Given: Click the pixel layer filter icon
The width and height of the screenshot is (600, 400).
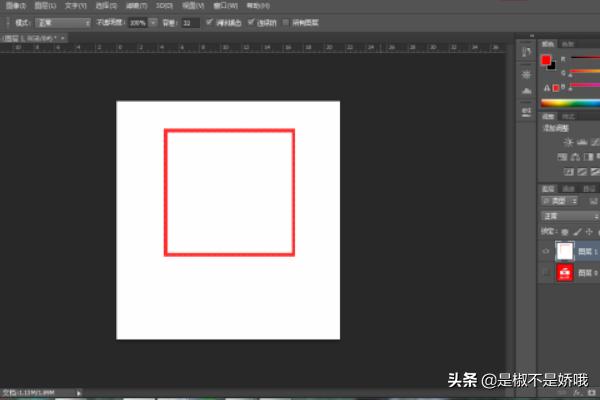Looking at the screenshot, I should point(593,201).
